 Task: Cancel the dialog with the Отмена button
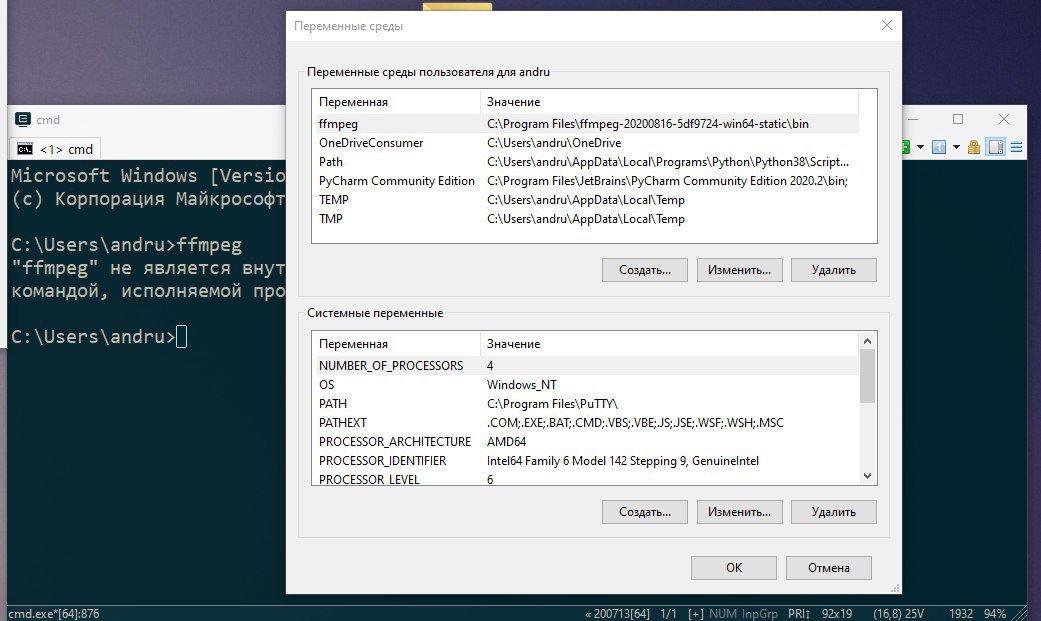coord(829,568)
